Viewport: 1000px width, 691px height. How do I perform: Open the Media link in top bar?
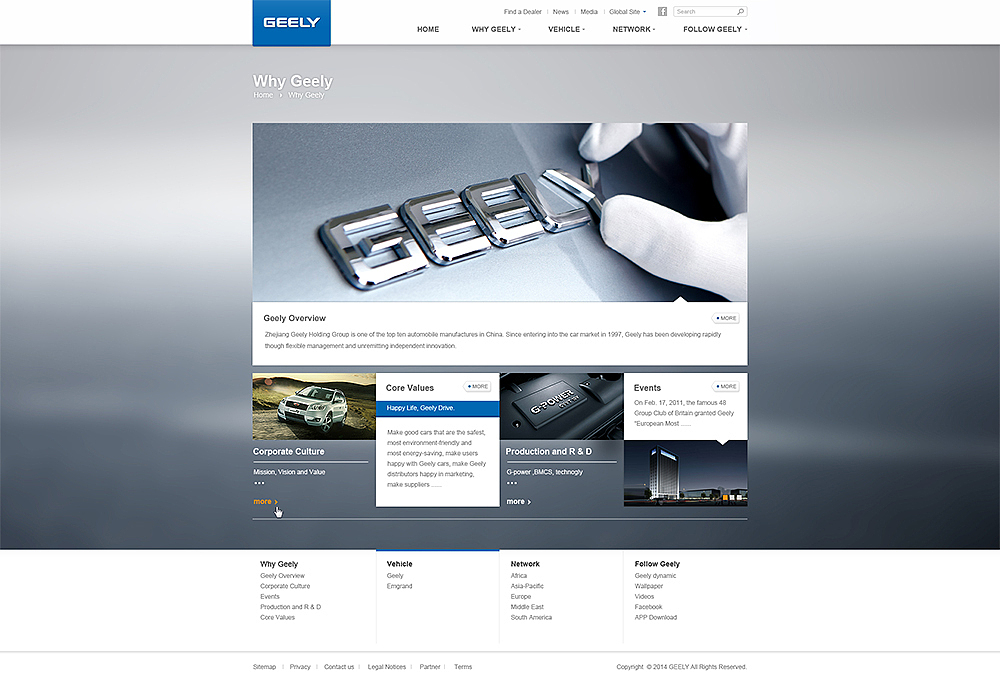(x=589, y=11)
